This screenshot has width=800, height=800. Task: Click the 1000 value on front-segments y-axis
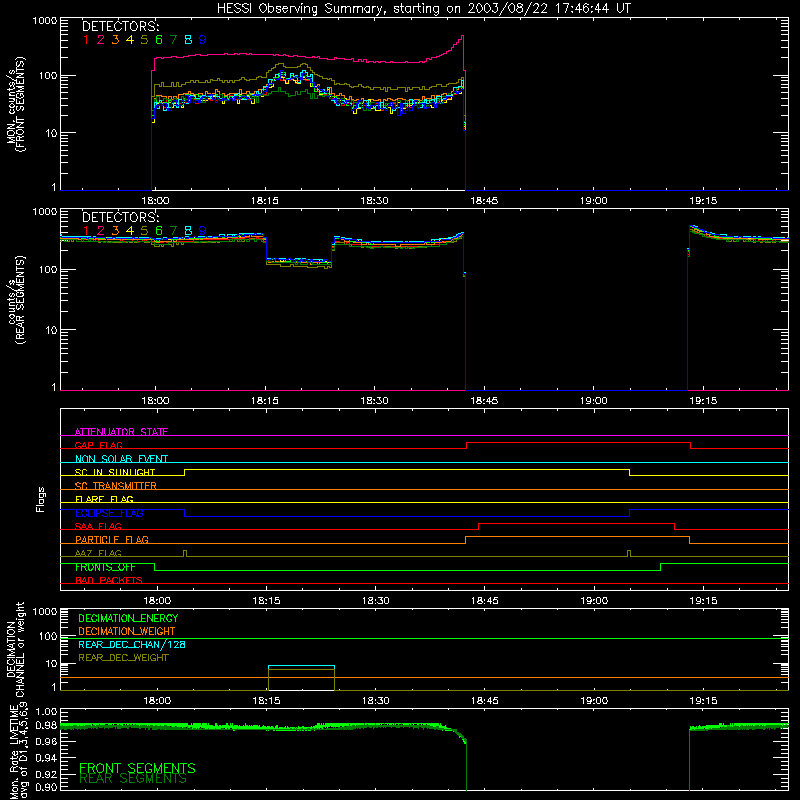coord(45,21)
